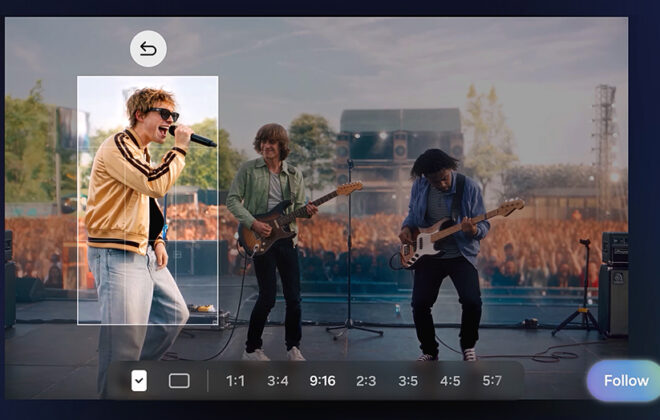
Task: Select the 9:16 aspect ratio
Action: [322, 381]
